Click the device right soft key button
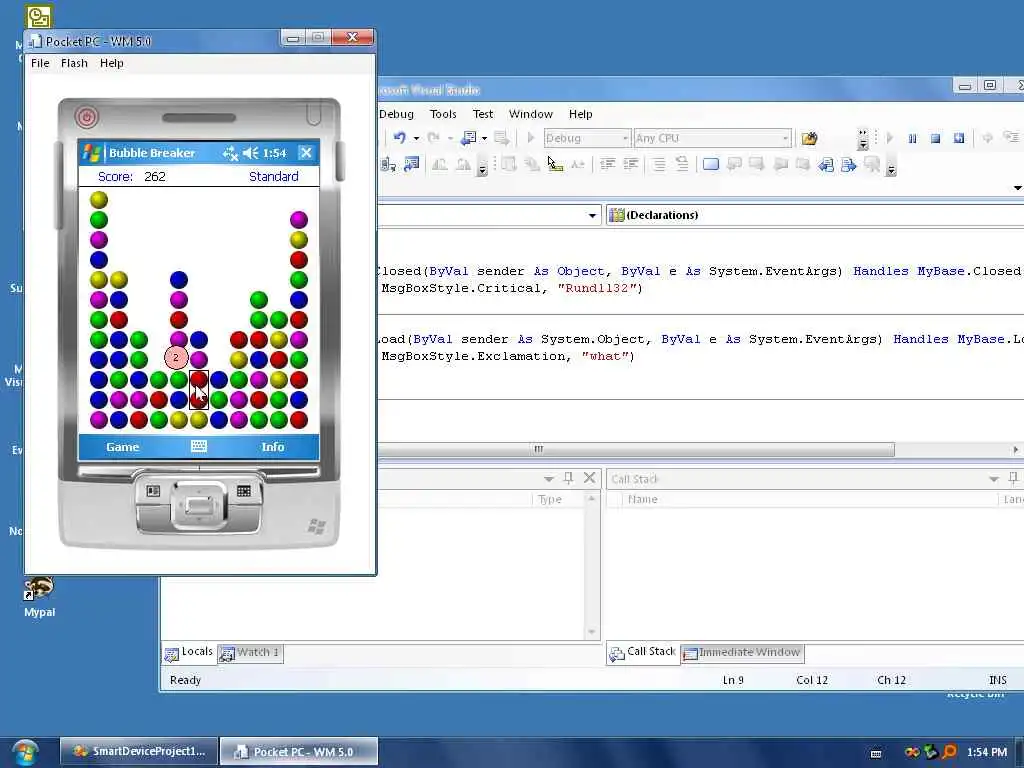 click(244, 491)
